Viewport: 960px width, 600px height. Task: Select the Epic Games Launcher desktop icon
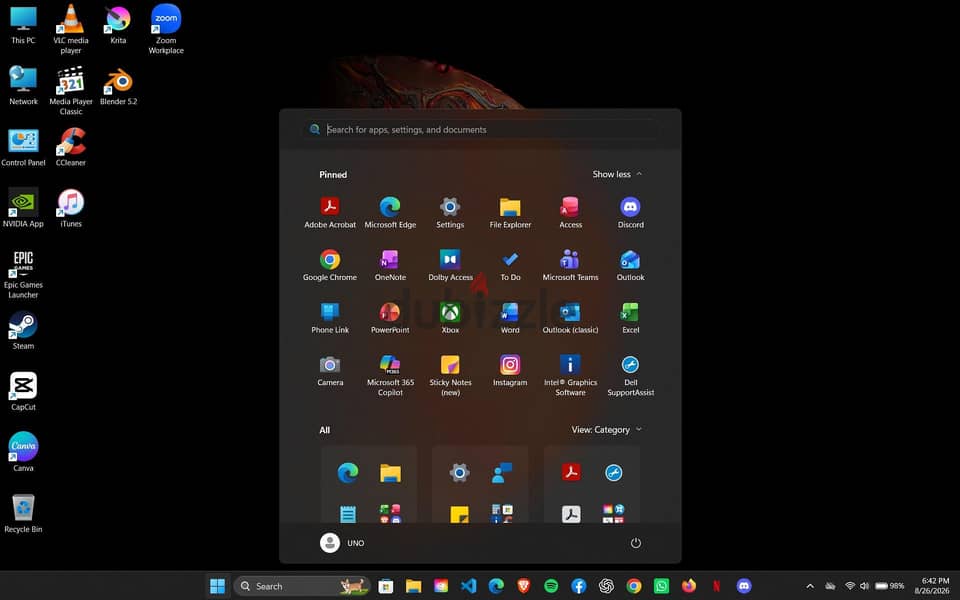pos(23,274)
